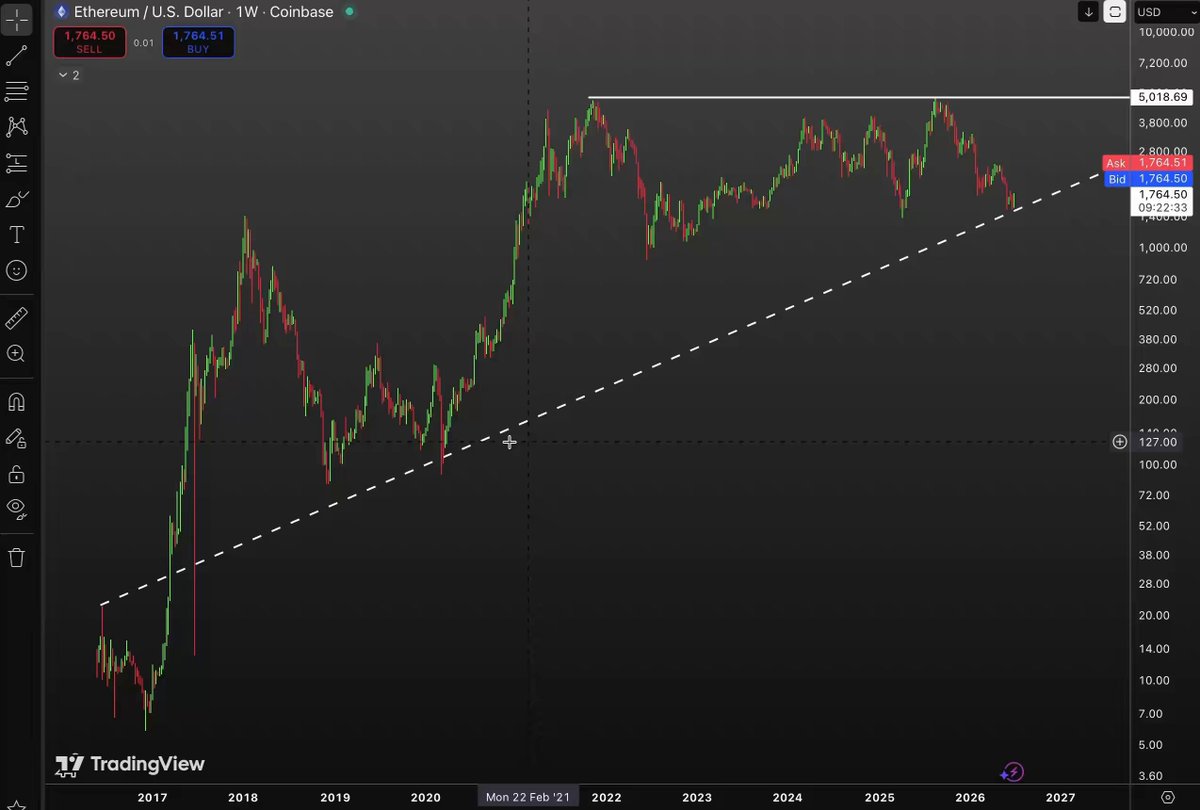Image resolution: width=1200 pixels, height=810 pixels.
Task: Click the 5,018.69 price label
Action: click(1163, 97)
